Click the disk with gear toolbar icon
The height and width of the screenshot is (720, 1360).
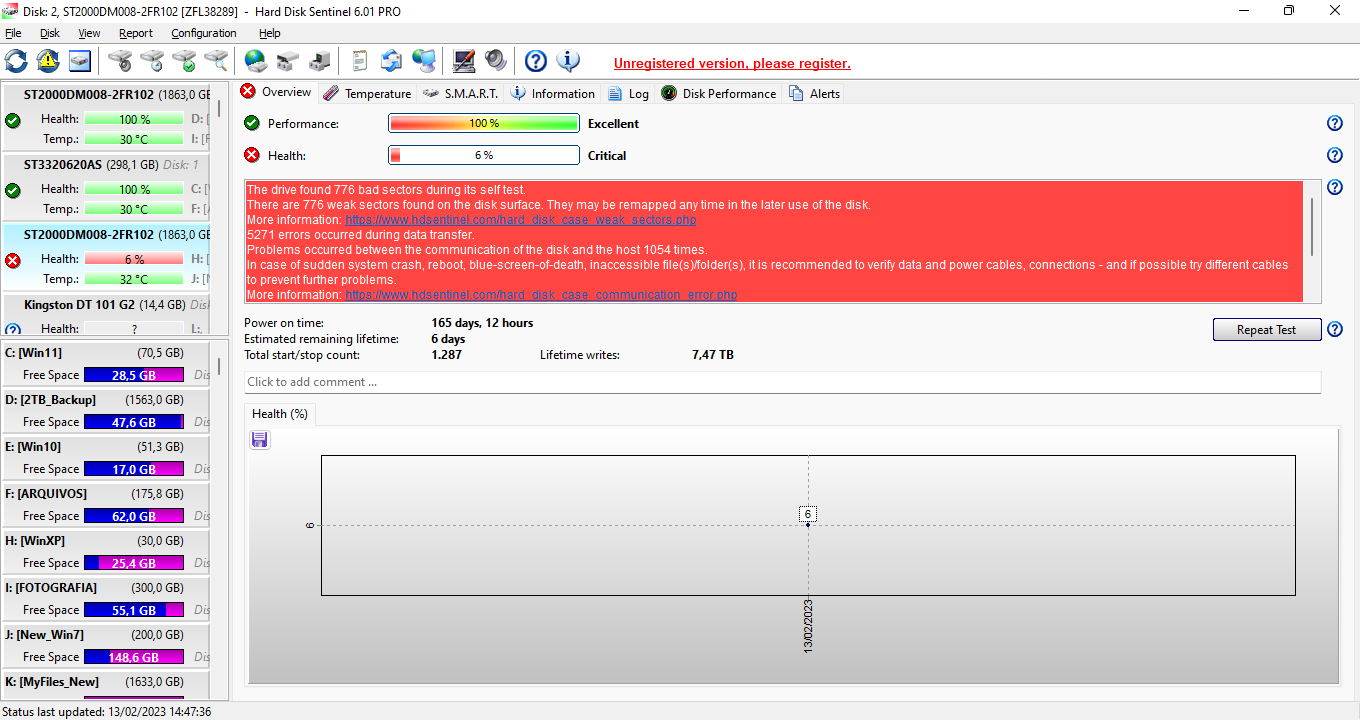click(x=120, y=61)
